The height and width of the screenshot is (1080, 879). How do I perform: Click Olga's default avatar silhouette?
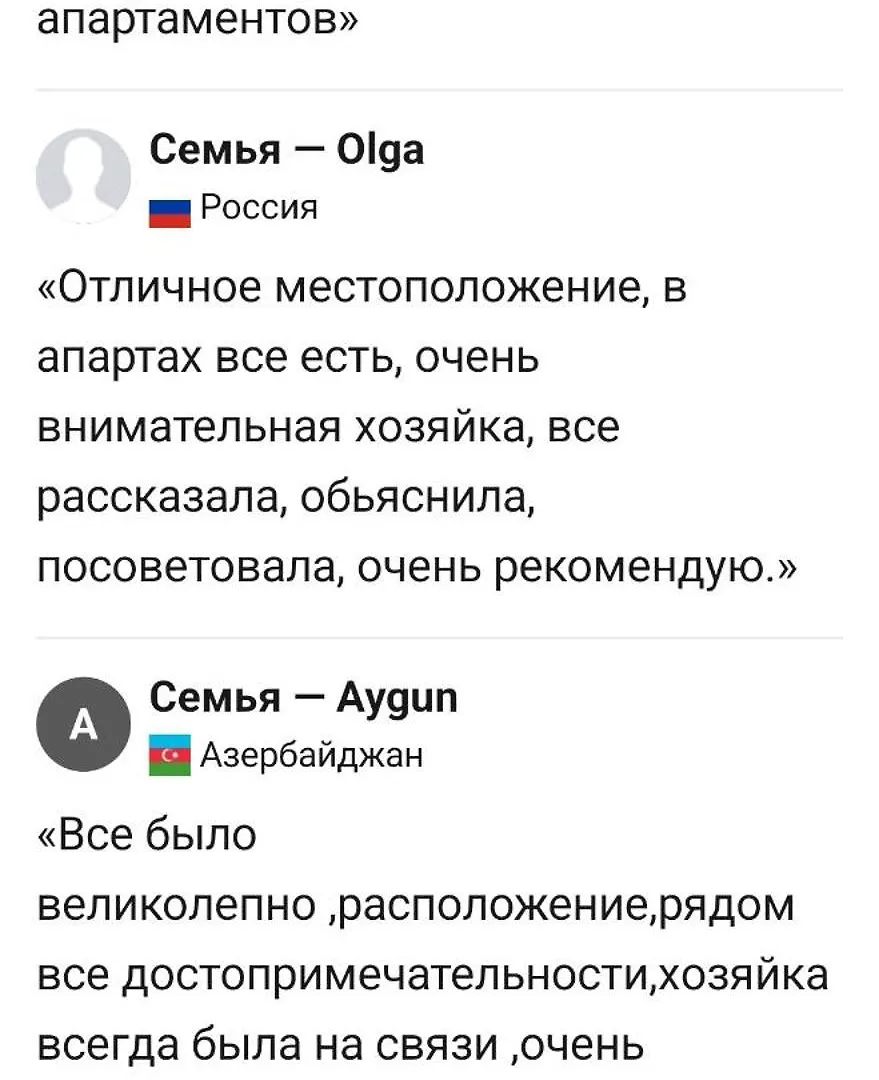83,176
